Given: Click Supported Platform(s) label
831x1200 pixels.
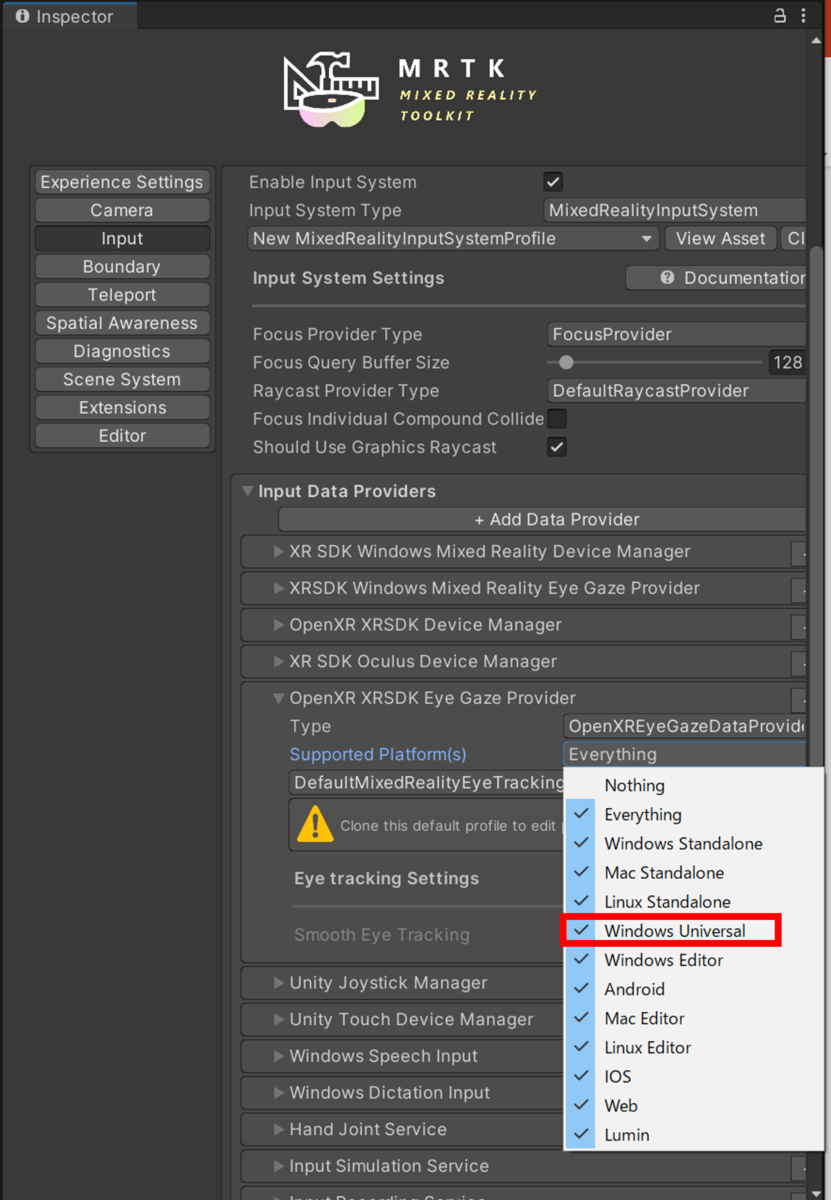Looking at the screenshot, I should 378,755.
